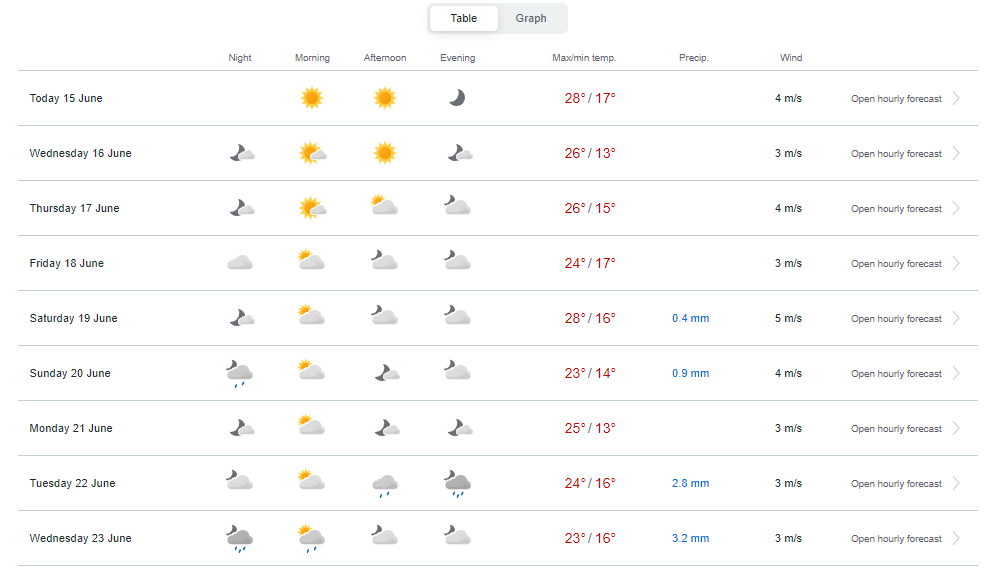Switch to the Graph view

[531, 19]
